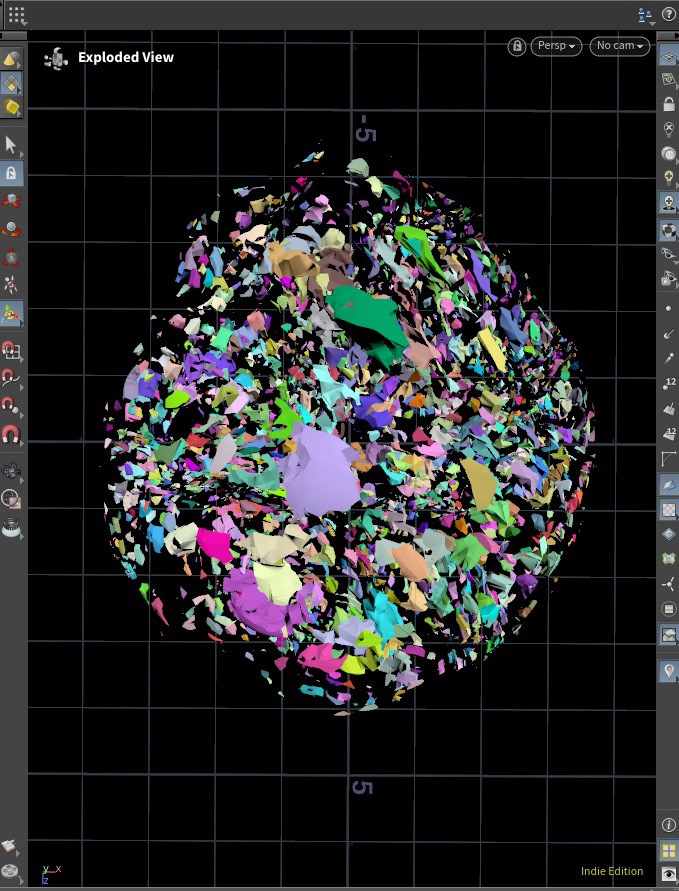Enable Snap to Grid magnet
Viewport: 679px width, 891px height.
(10, 350)
